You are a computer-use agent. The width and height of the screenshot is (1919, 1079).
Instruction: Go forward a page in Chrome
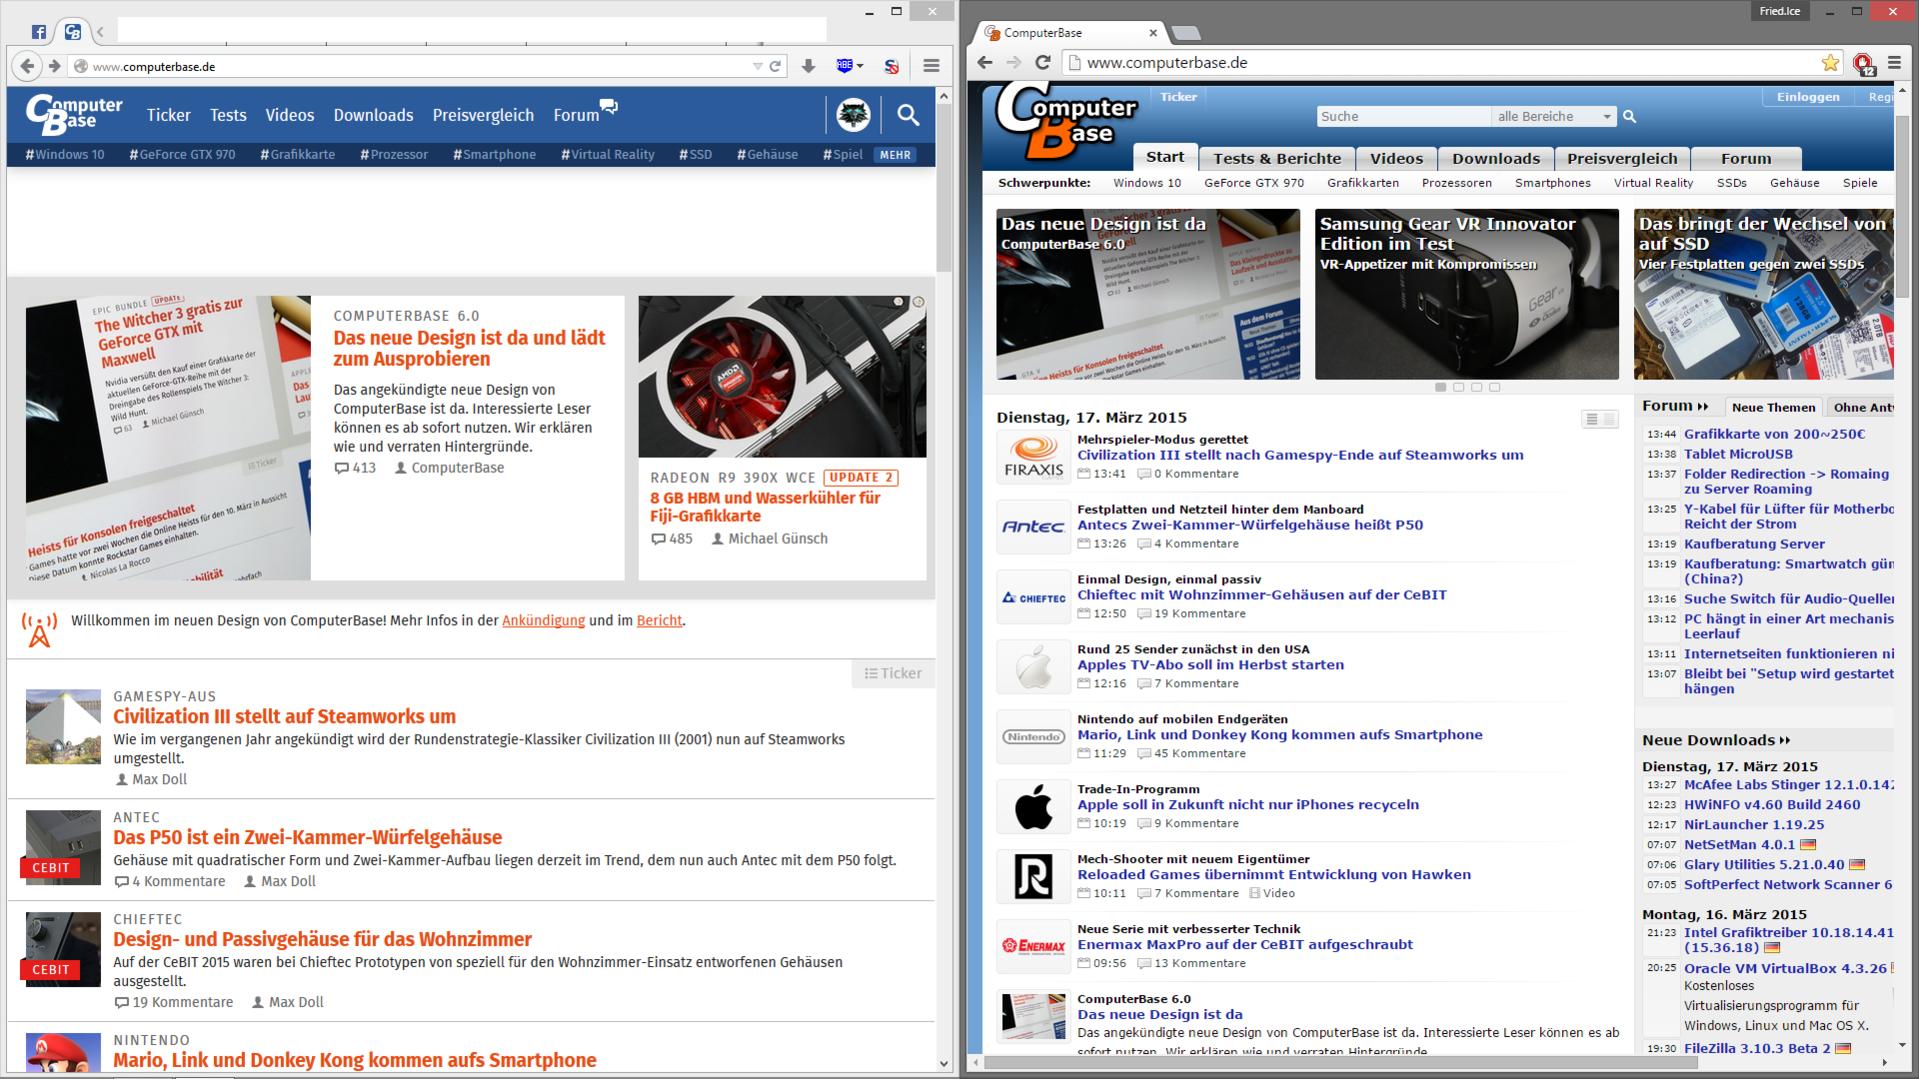(1014, 62)
